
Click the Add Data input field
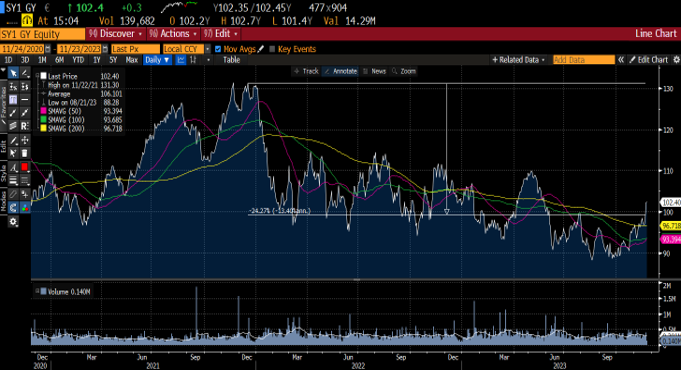click(584, 60)
